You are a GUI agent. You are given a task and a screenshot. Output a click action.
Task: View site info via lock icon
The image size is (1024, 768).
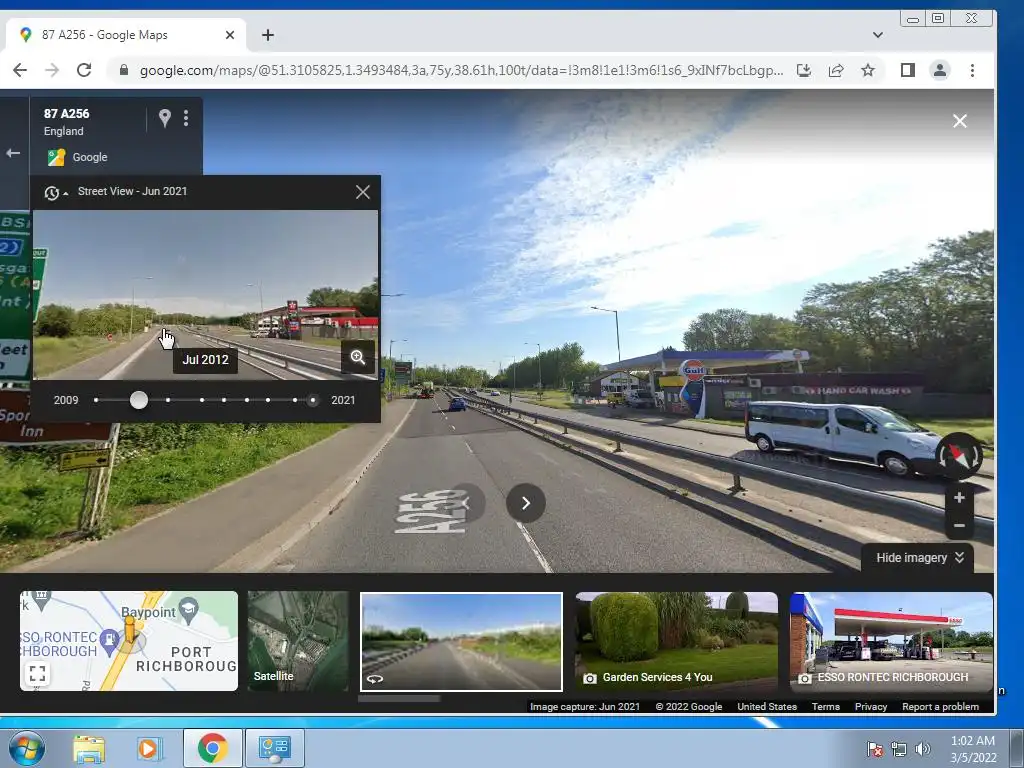pos(123,70)
